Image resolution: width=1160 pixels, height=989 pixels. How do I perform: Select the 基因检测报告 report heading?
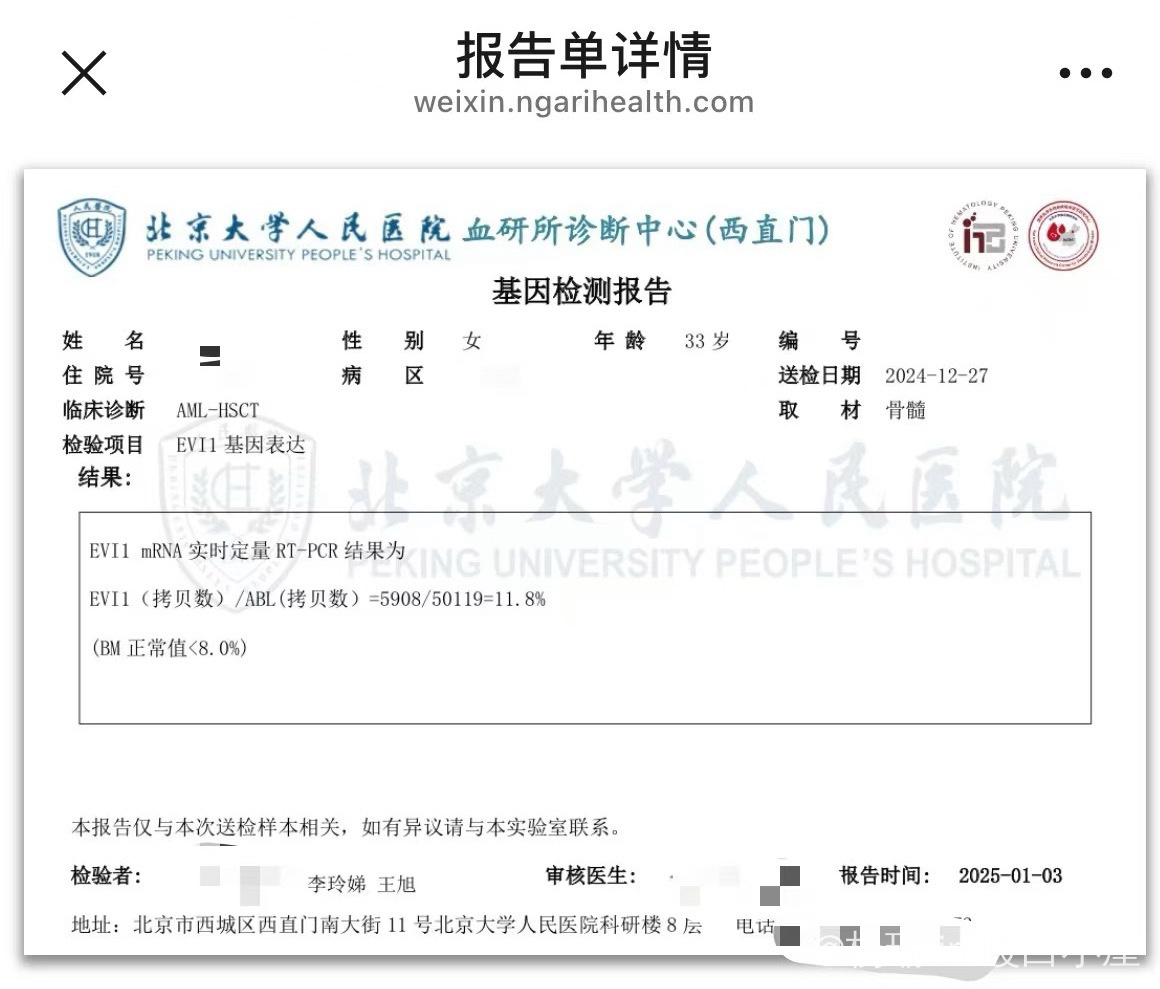tap(581, 291)
